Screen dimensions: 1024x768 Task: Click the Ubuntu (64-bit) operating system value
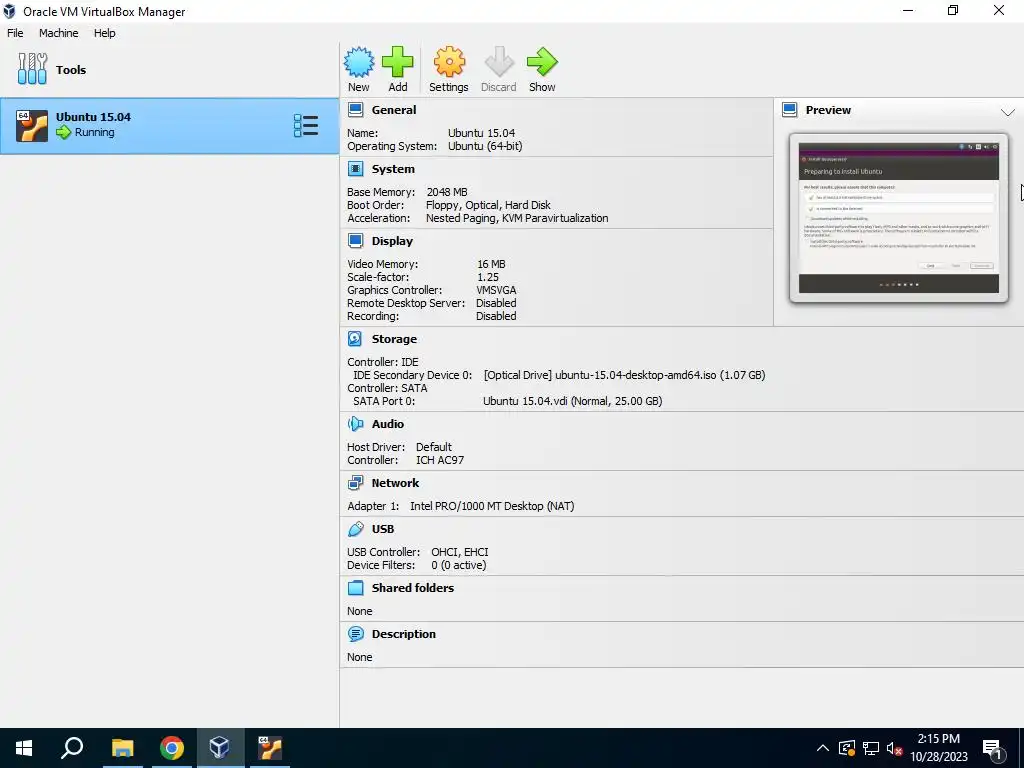(x=485, y=146)
